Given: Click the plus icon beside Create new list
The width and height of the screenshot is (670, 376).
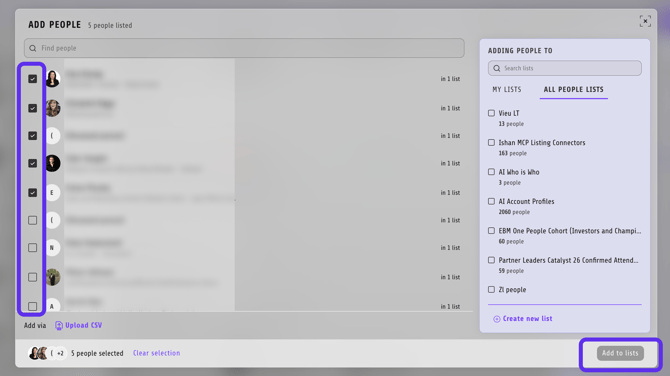Looking at the screenshot, I should (496, 319).
